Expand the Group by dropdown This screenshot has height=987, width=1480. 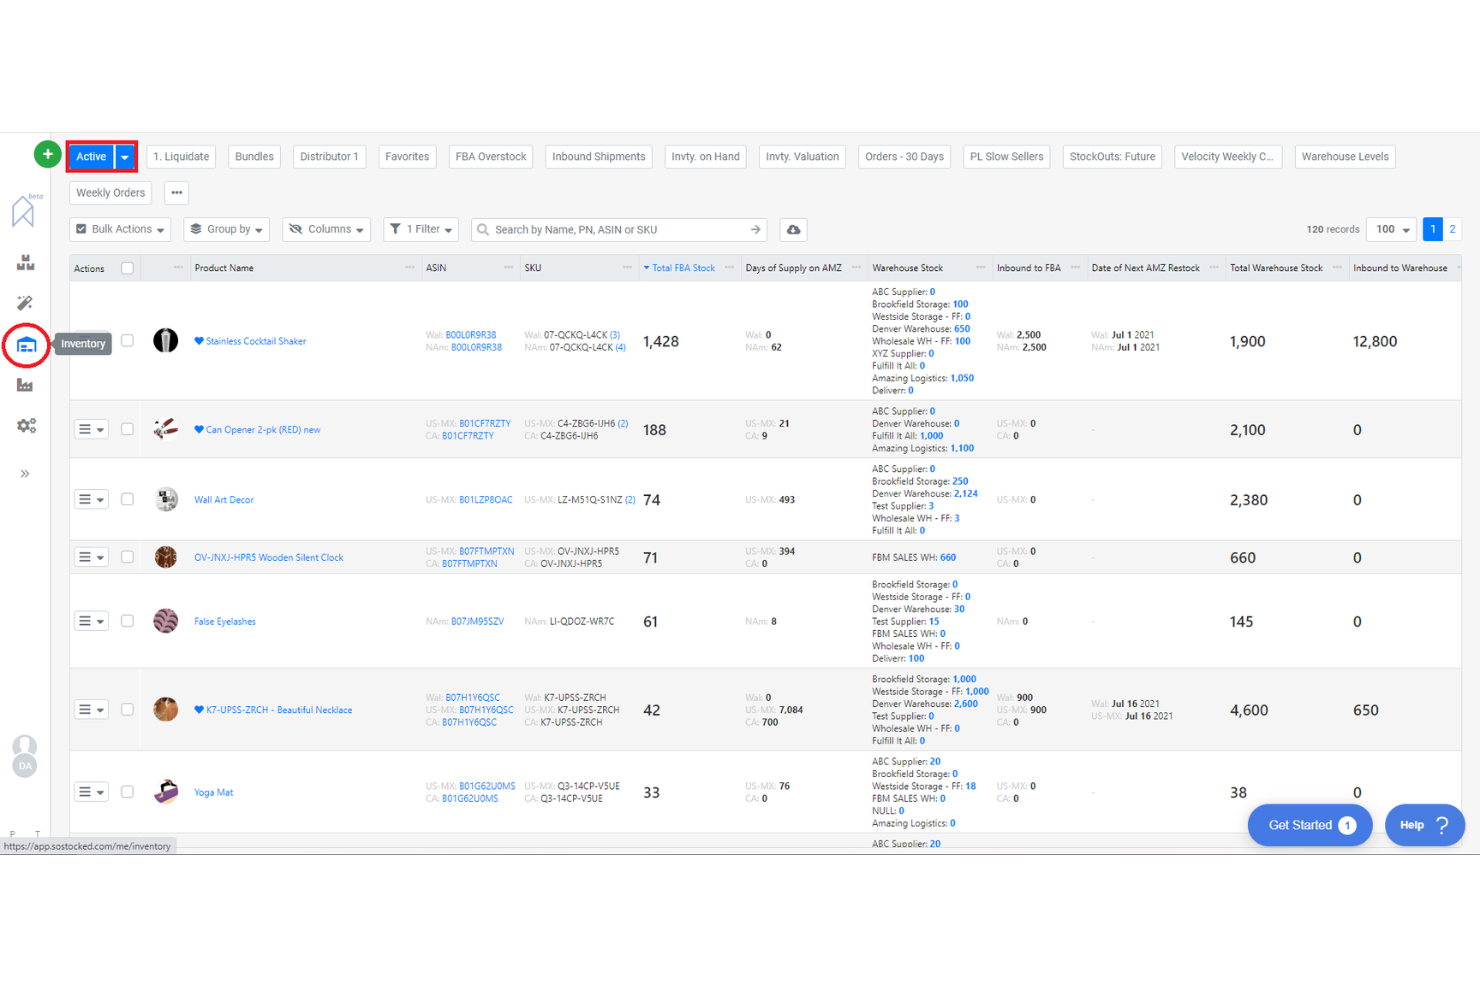pos(226,228)
